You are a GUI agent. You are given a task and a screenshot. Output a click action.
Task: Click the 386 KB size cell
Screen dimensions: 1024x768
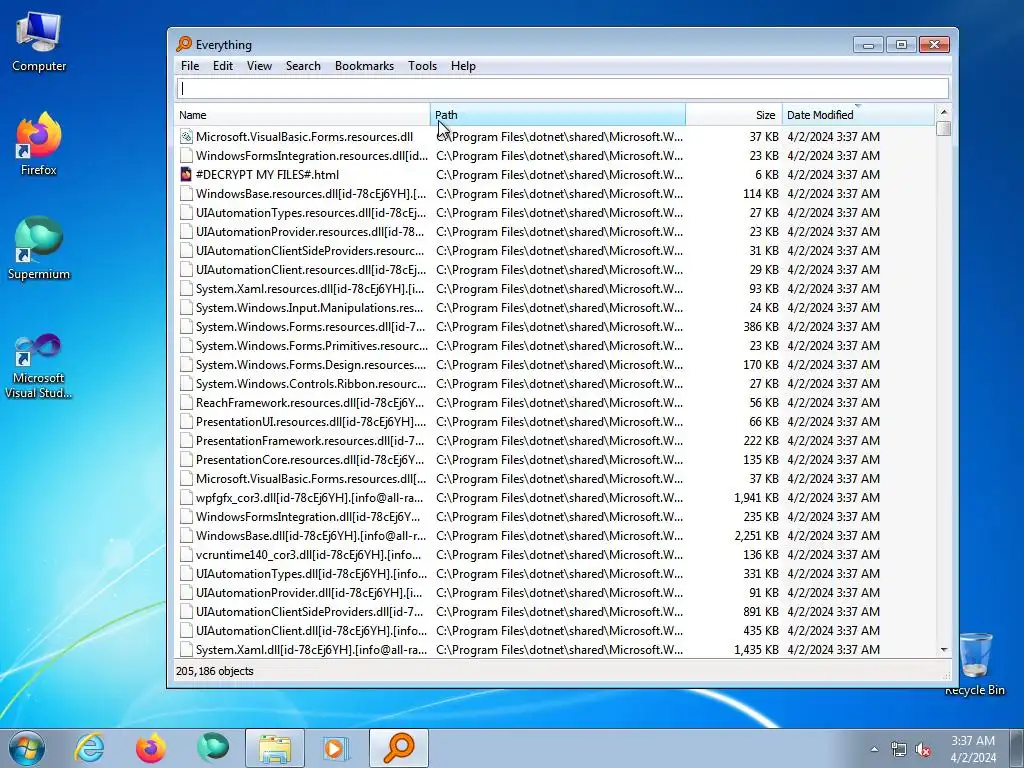point(761,327)
